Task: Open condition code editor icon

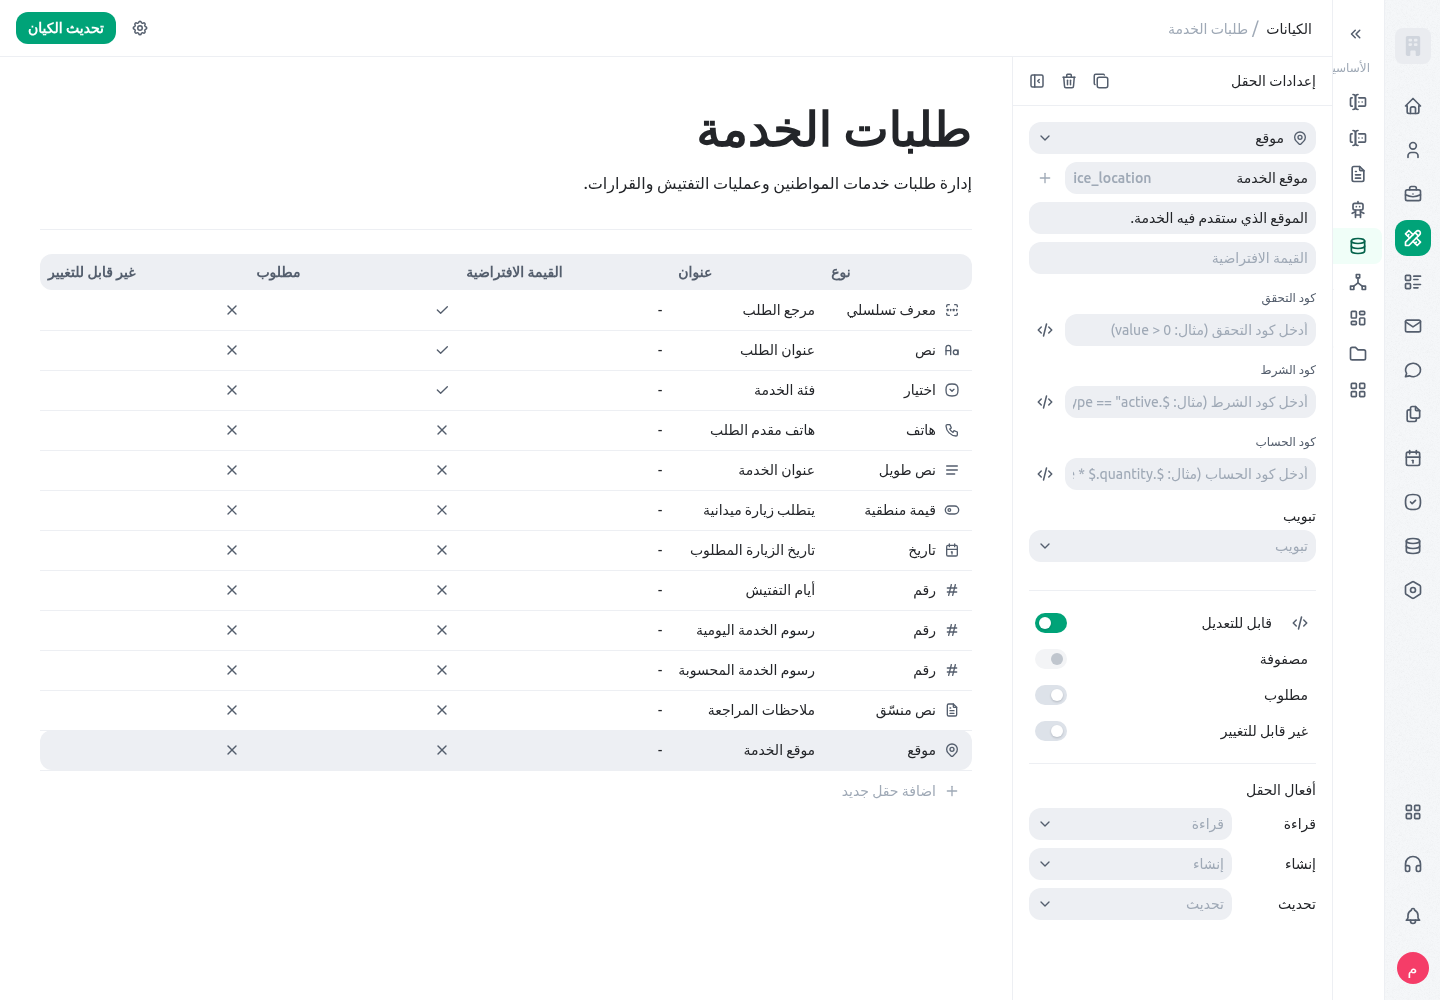Action: coord(1045,402)
